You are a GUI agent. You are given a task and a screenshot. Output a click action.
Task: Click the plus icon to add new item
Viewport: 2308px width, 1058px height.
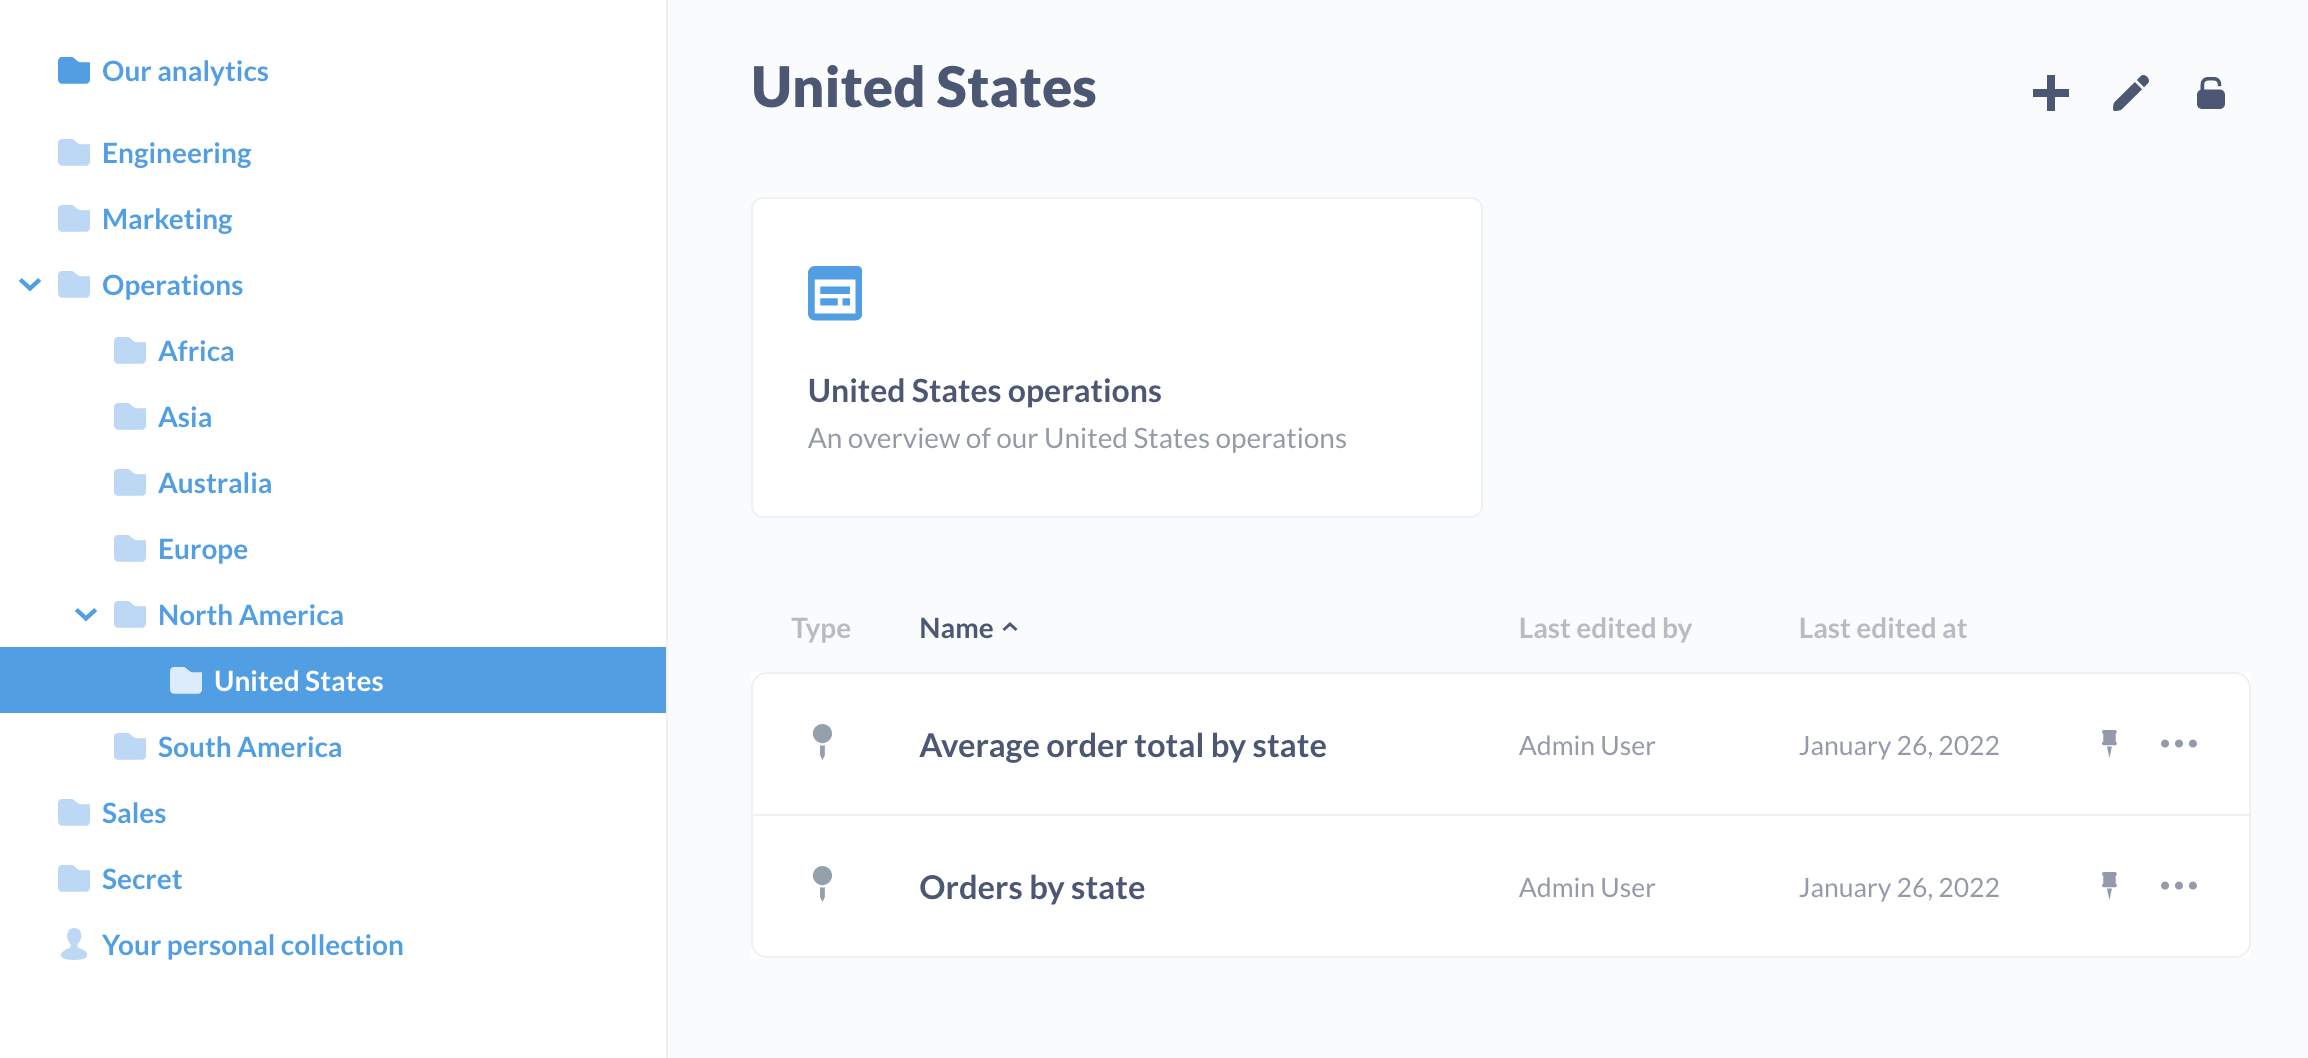(x=2050, y=94)
